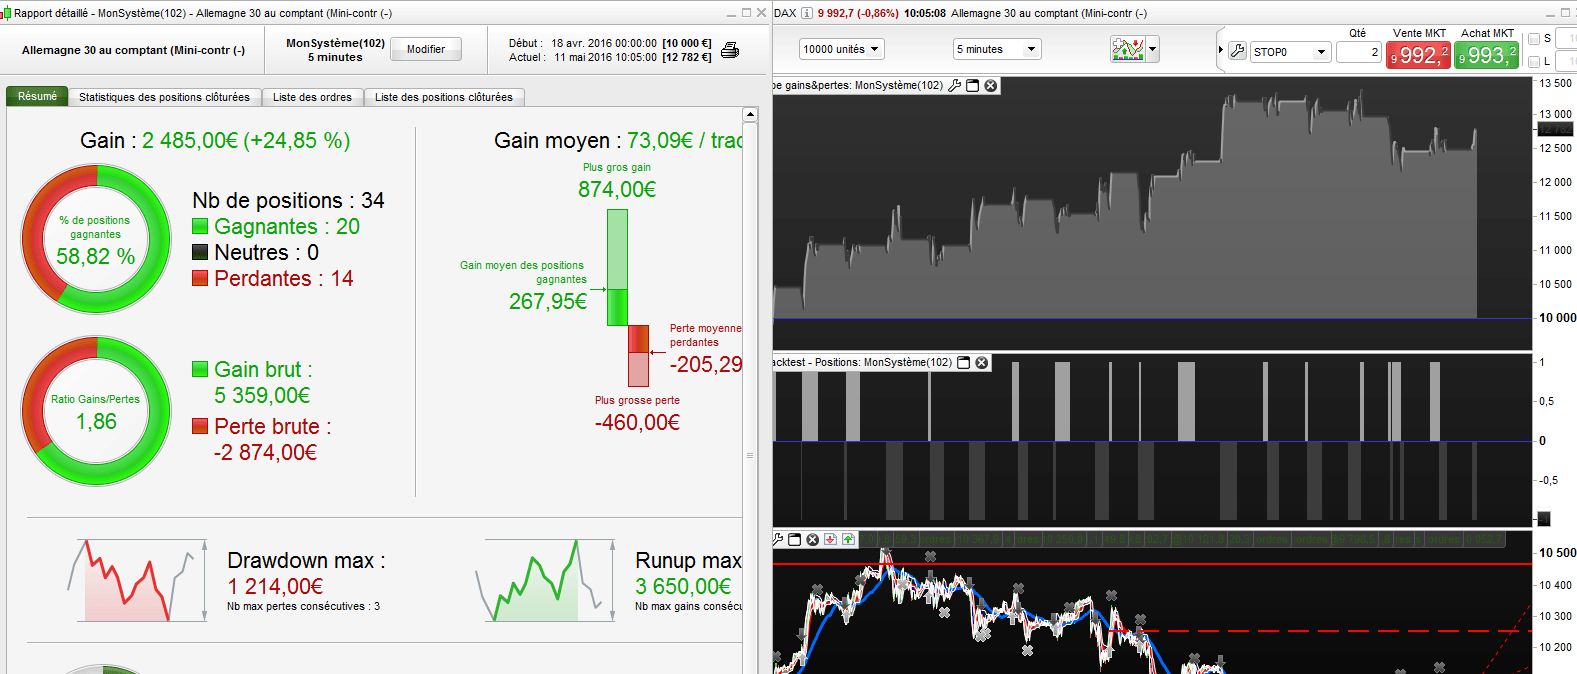Click the green Gain brut swatch
Image resolution: width=1577 pixels, height=674 pixels.
[x=200, y=369]
